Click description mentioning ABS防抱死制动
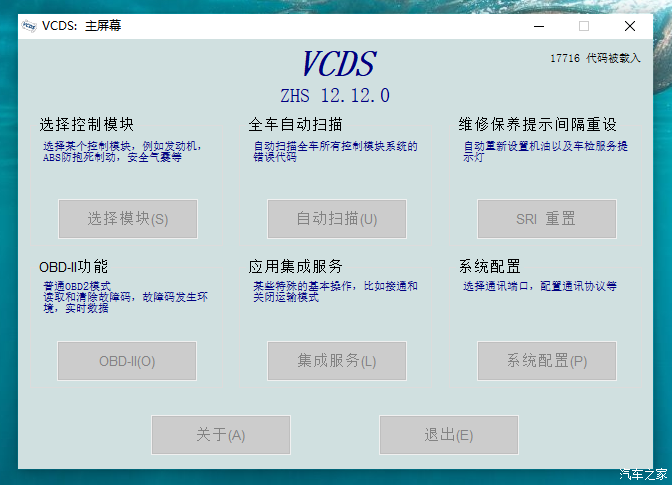 pyautogui.click(x=122, y=152)
